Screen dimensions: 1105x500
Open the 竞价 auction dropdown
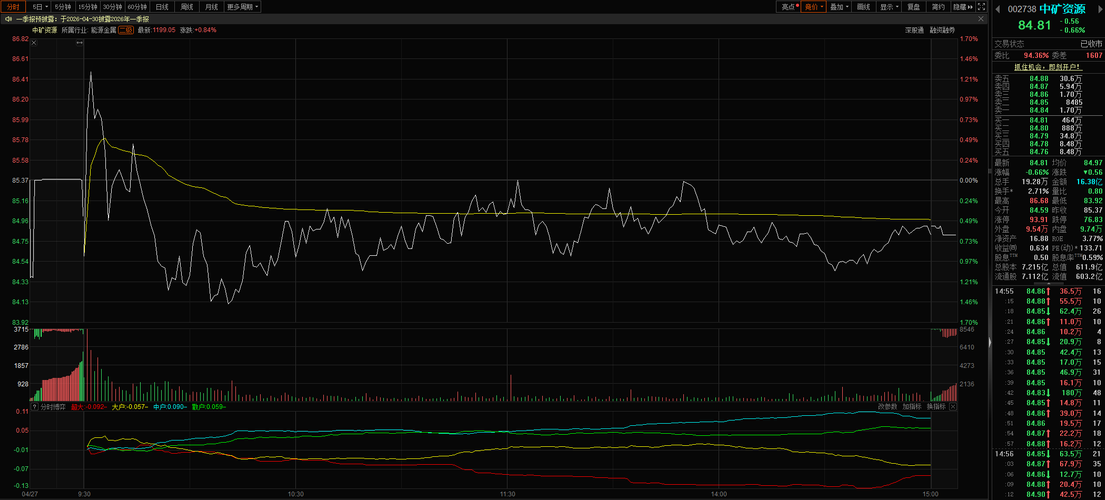813,6
